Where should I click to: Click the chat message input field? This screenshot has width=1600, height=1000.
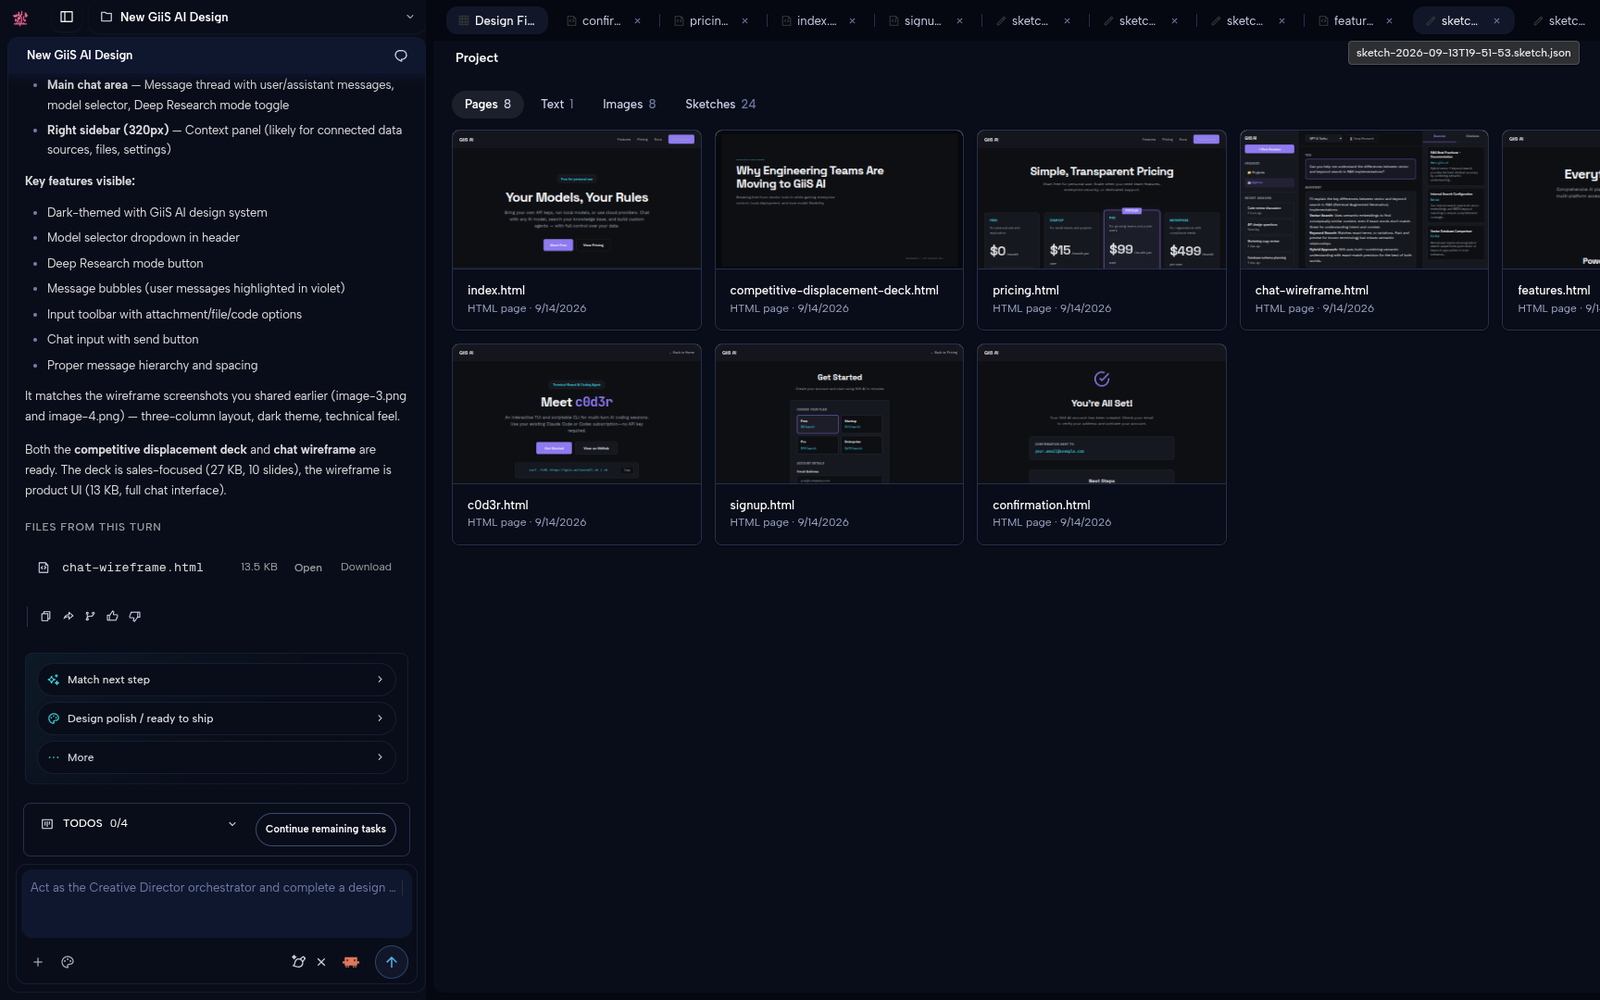(x=216, y=903)
